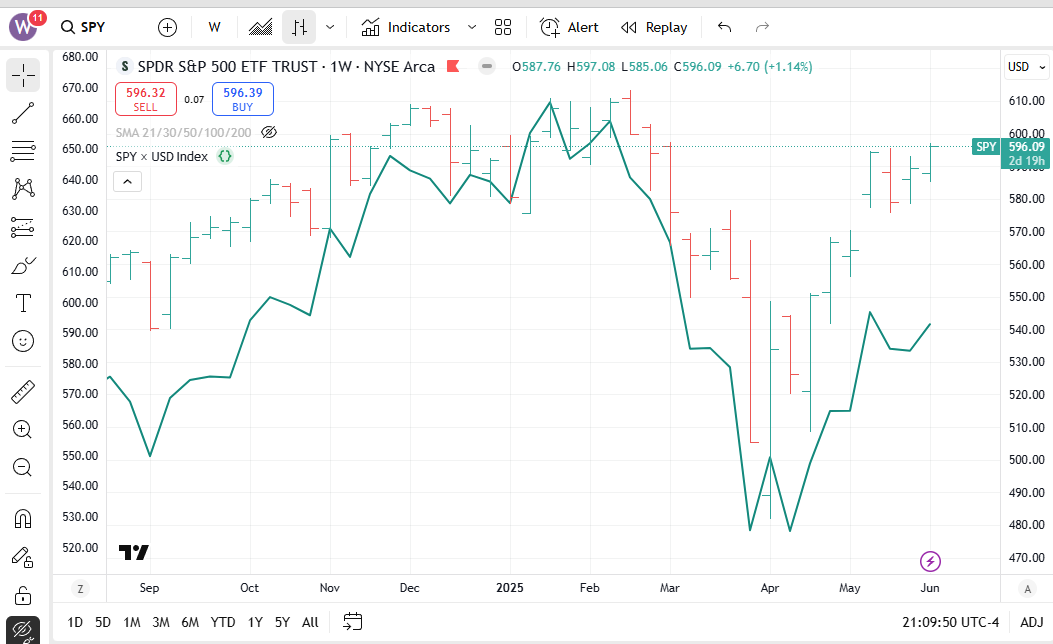Select the brush drawing tool
The height and width of the screenshot is (644, 1053).
[x=23, y=265]
